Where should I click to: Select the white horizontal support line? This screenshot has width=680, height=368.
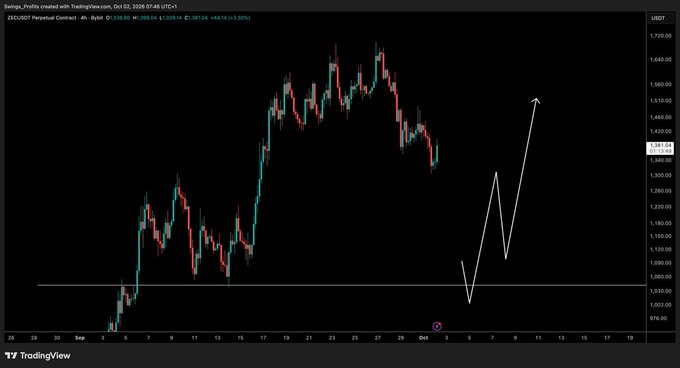(342, 285)
